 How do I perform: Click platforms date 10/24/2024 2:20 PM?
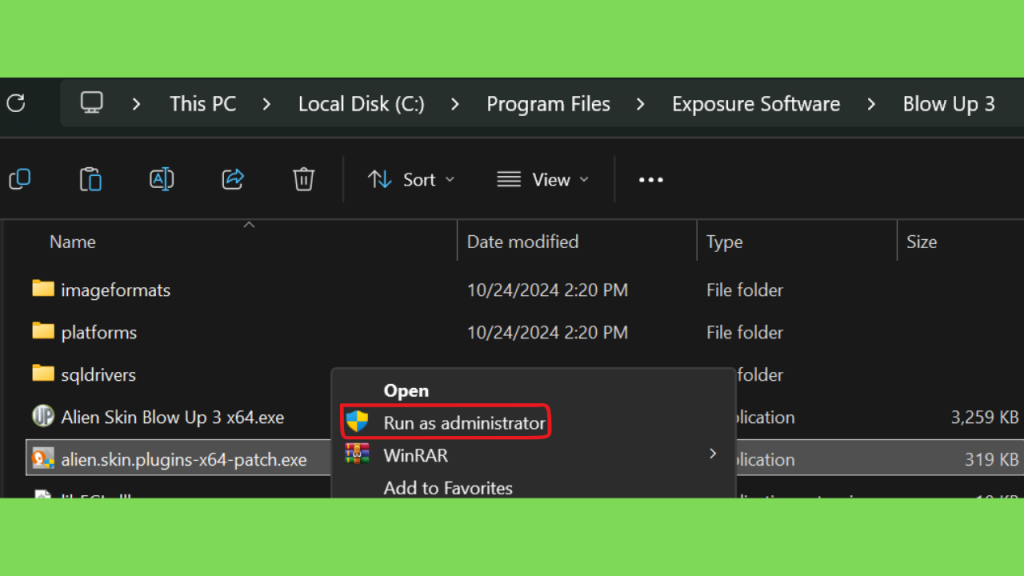547,332
